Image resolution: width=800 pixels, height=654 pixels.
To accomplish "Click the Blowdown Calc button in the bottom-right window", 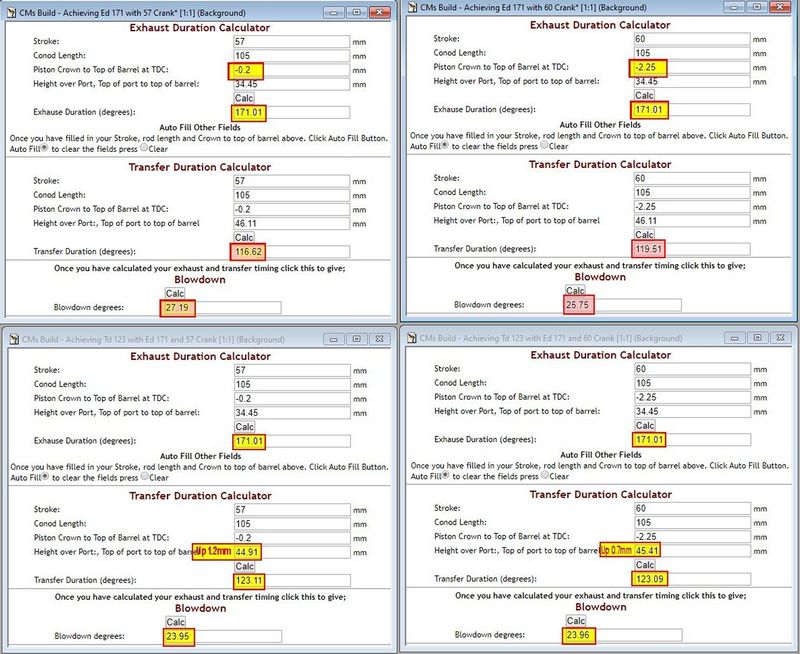I will point(576,620).
